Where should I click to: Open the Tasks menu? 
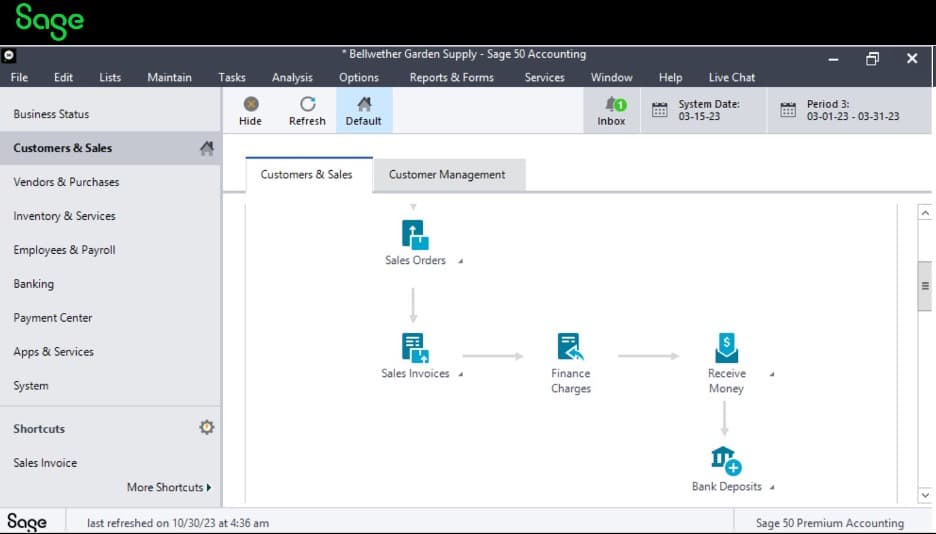click(x=232, y=78)
